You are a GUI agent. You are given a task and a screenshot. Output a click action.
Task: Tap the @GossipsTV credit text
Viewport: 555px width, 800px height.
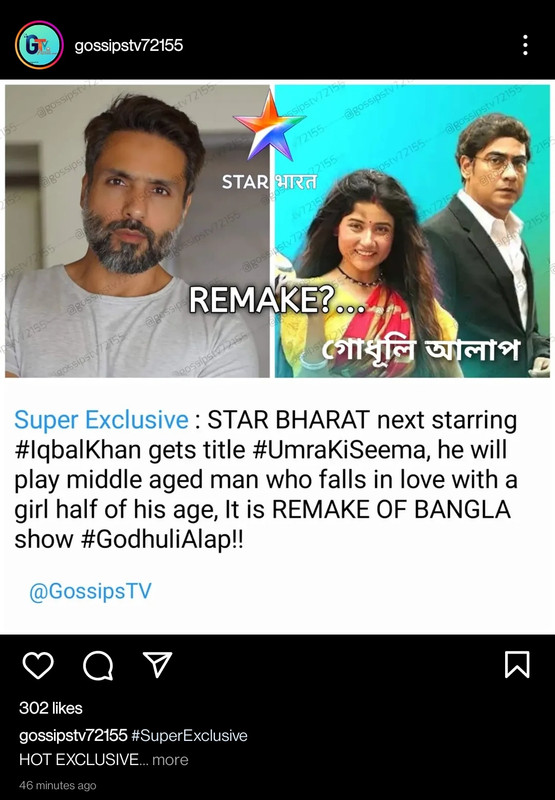[x=90, y=591]
